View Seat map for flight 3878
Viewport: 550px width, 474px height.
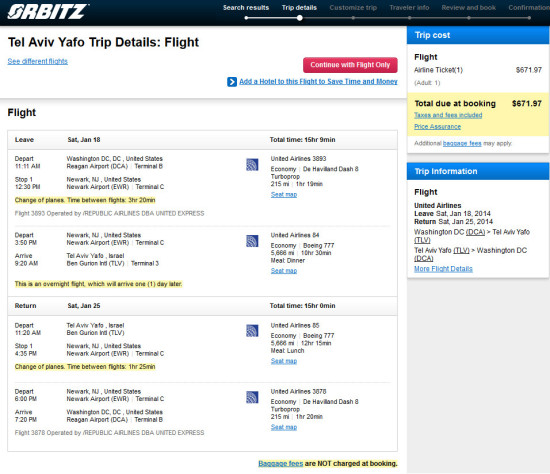click(x=284, y=427)
